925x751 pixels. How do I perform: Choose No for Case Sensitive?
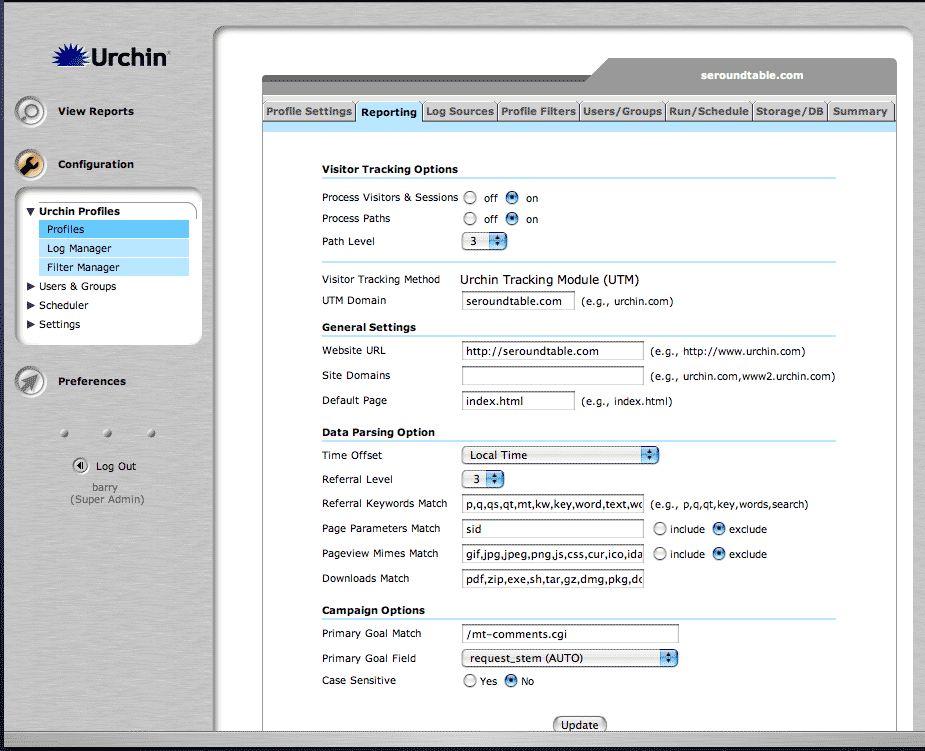(x=511, y=681)
